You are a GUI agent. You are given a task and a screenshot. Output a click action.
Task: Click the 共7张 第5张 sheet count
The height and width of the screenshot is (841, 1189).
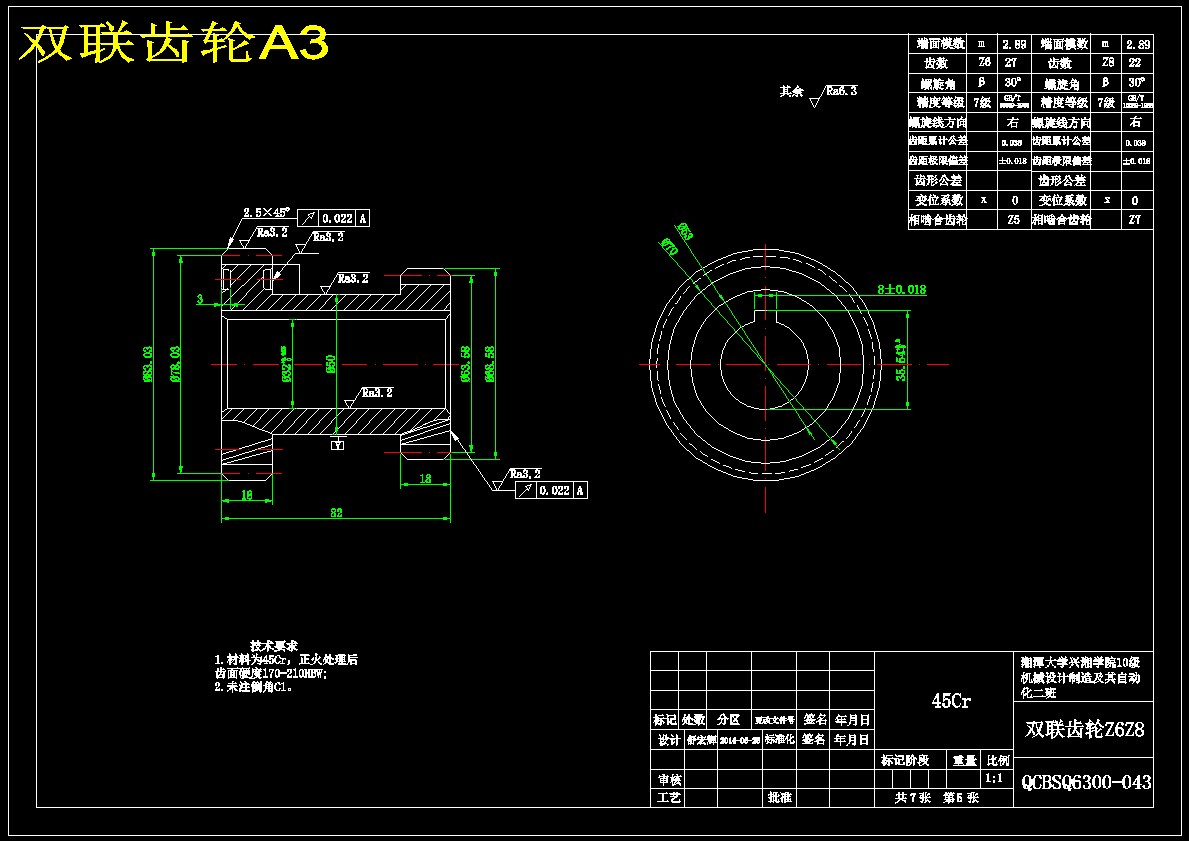click(x=936, y=798)
